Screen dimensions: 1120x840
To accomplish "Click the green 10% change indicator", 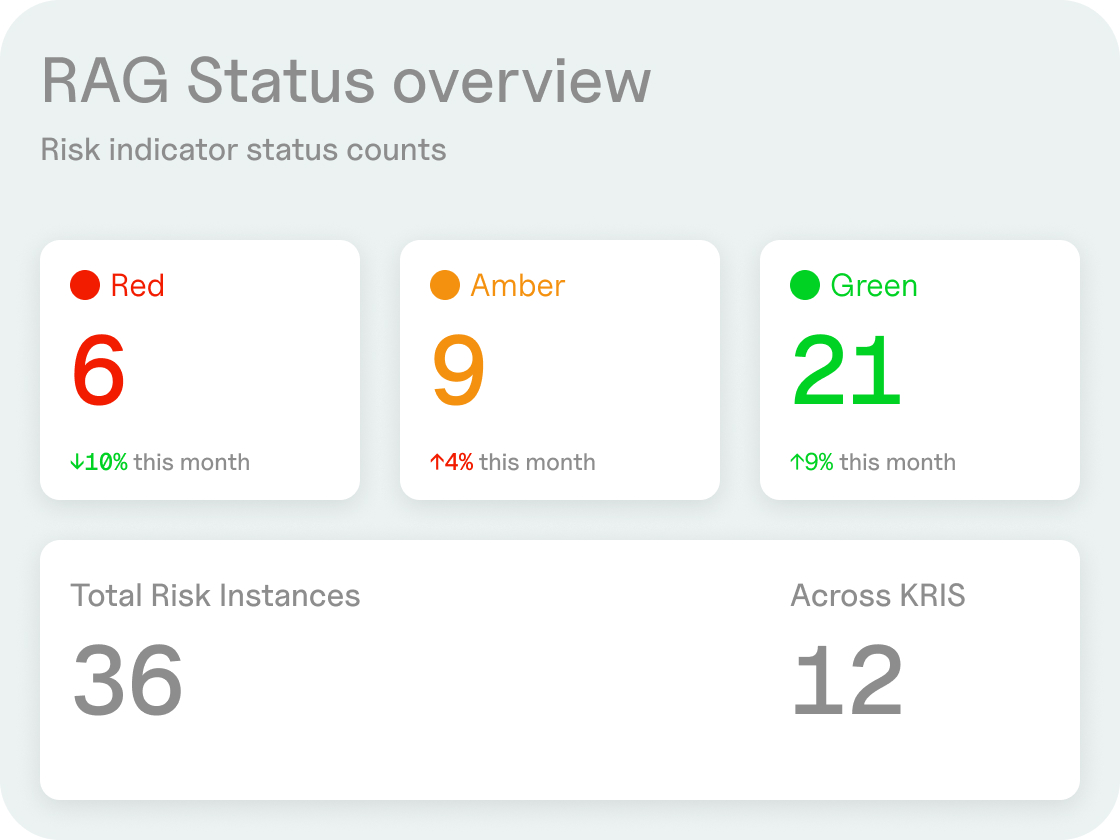I will (102, 462).
